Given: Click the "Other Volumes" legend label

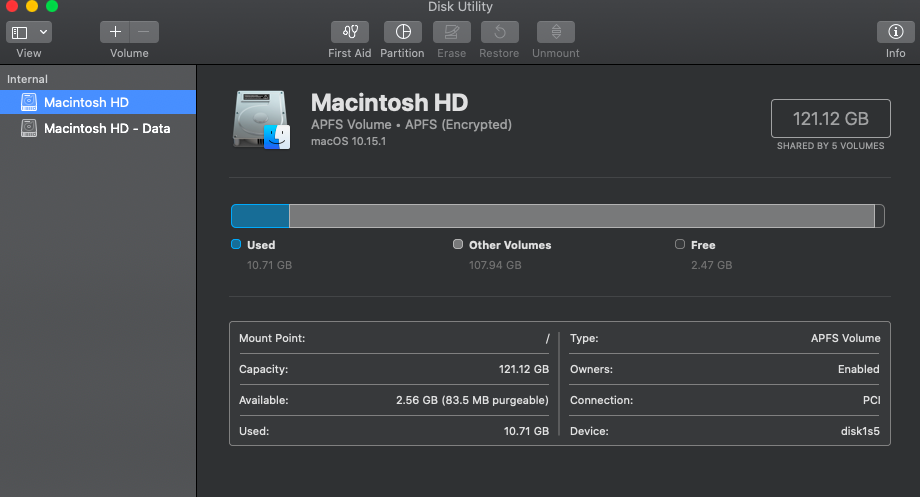Looking at the screenshot, I should tap(510, 245).
